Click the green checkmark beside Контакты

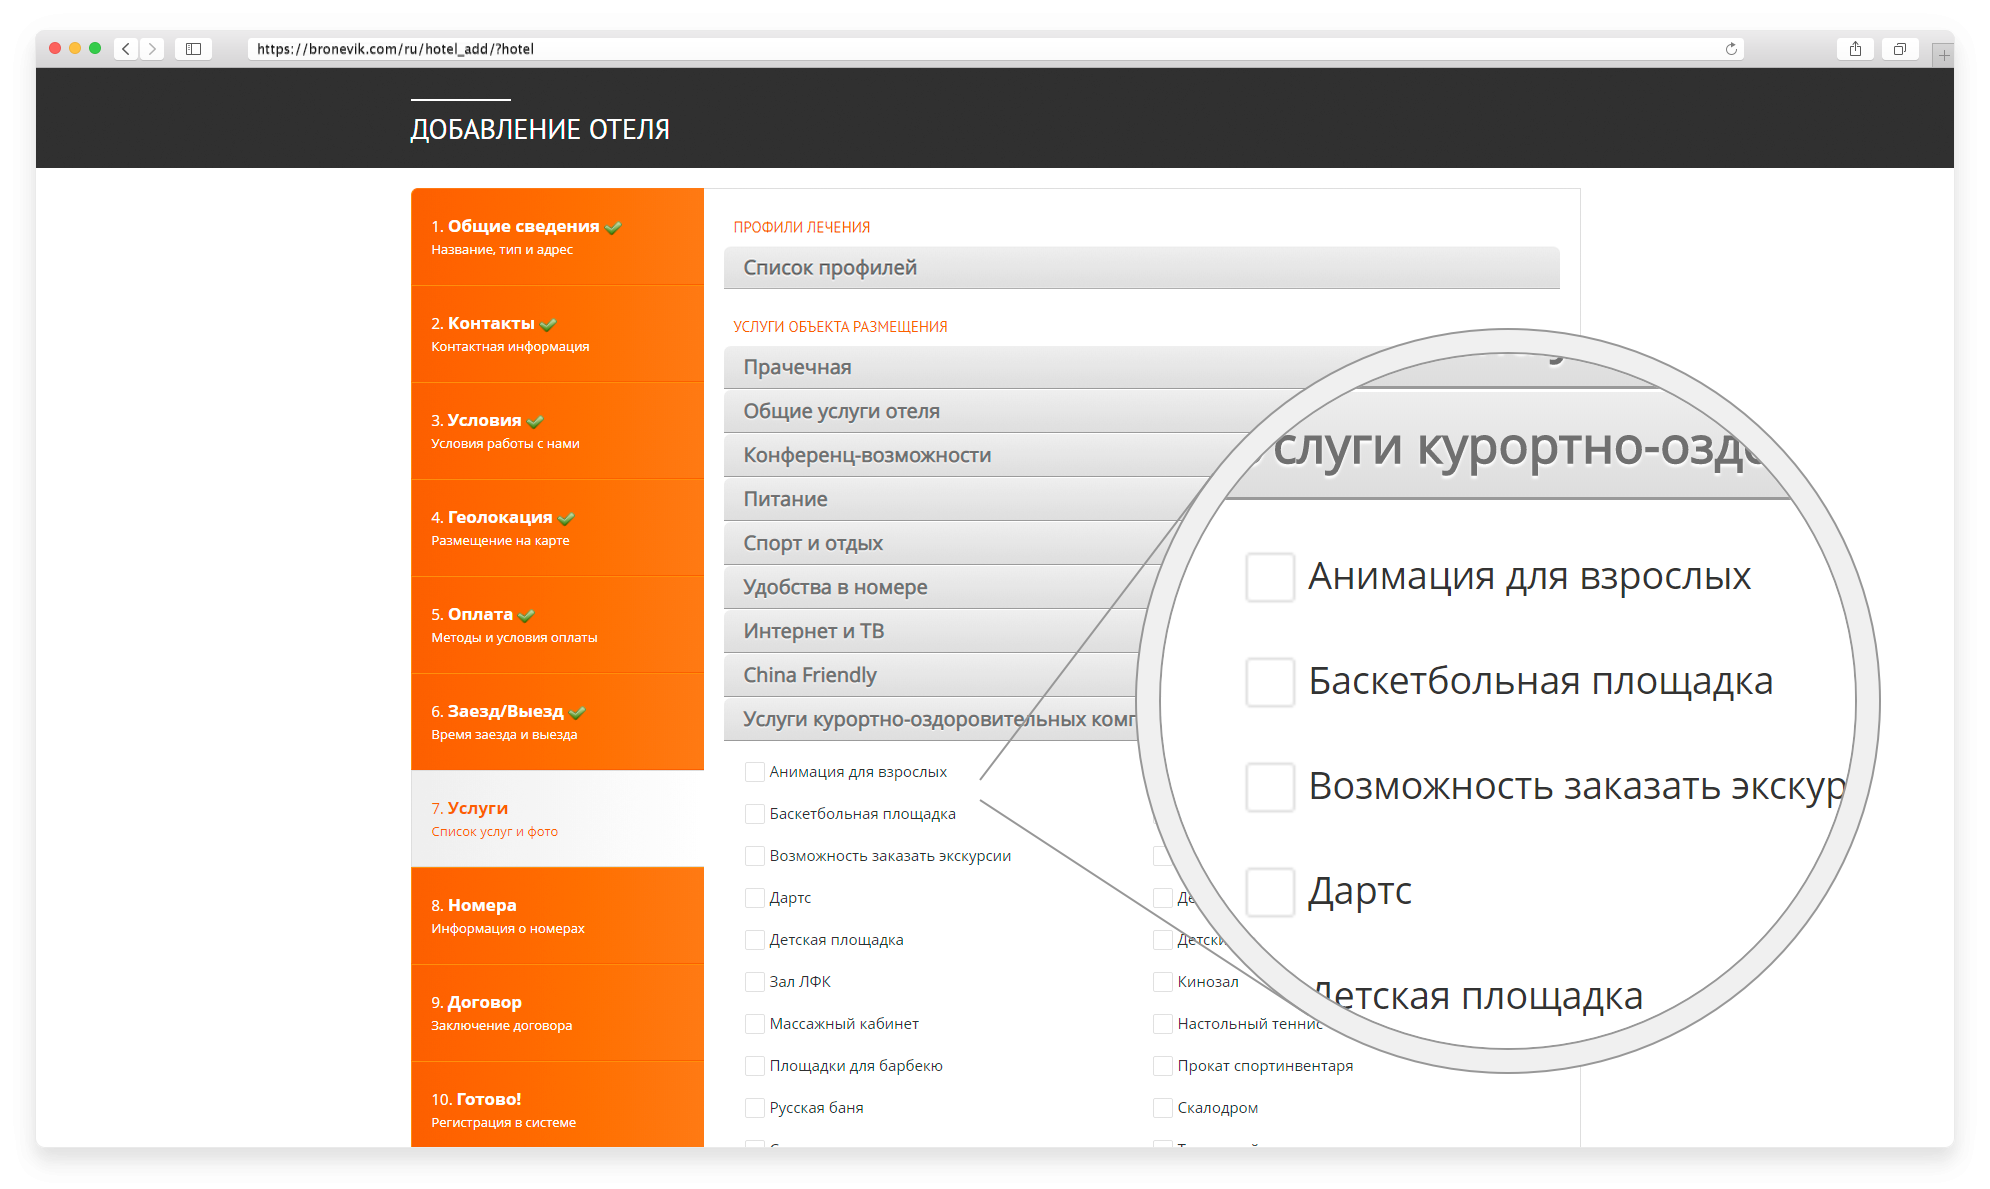point(548,324)
